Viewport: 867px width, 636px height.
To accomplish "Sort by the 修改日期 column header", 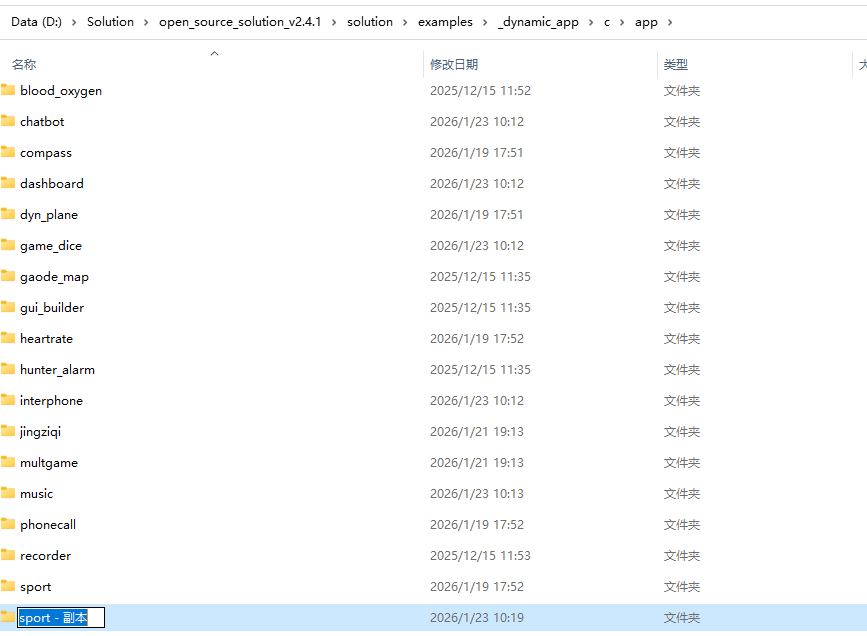I will point(454,65).
